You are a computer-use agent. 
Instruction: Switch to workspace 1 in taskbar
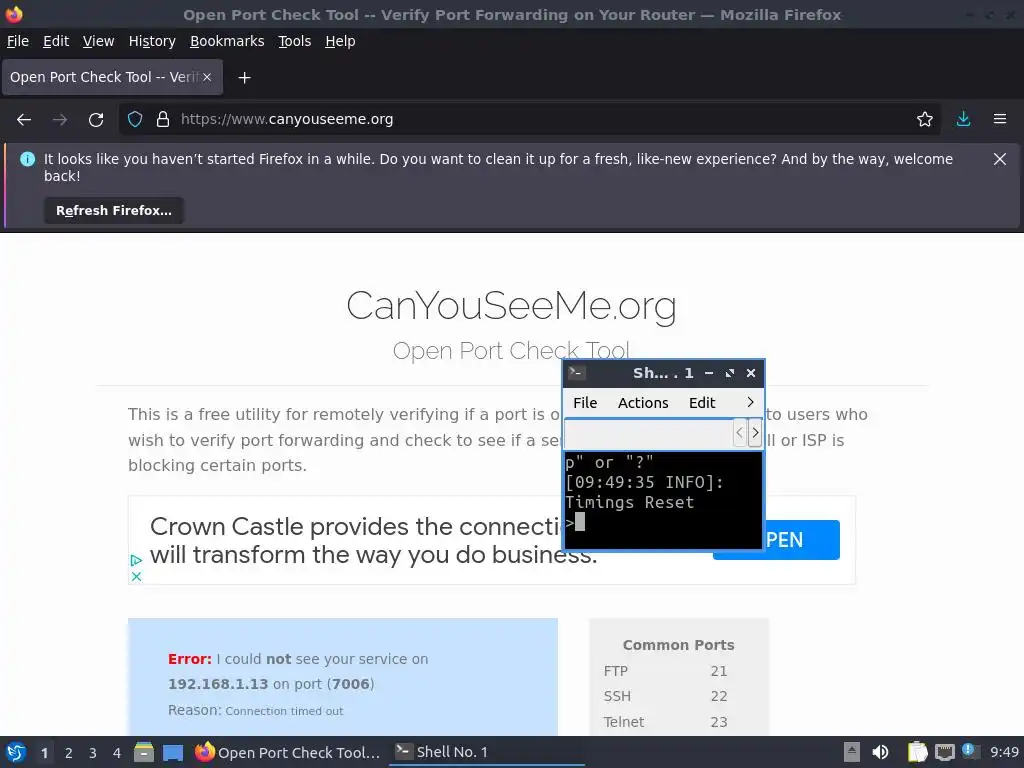tap(44, 753)
